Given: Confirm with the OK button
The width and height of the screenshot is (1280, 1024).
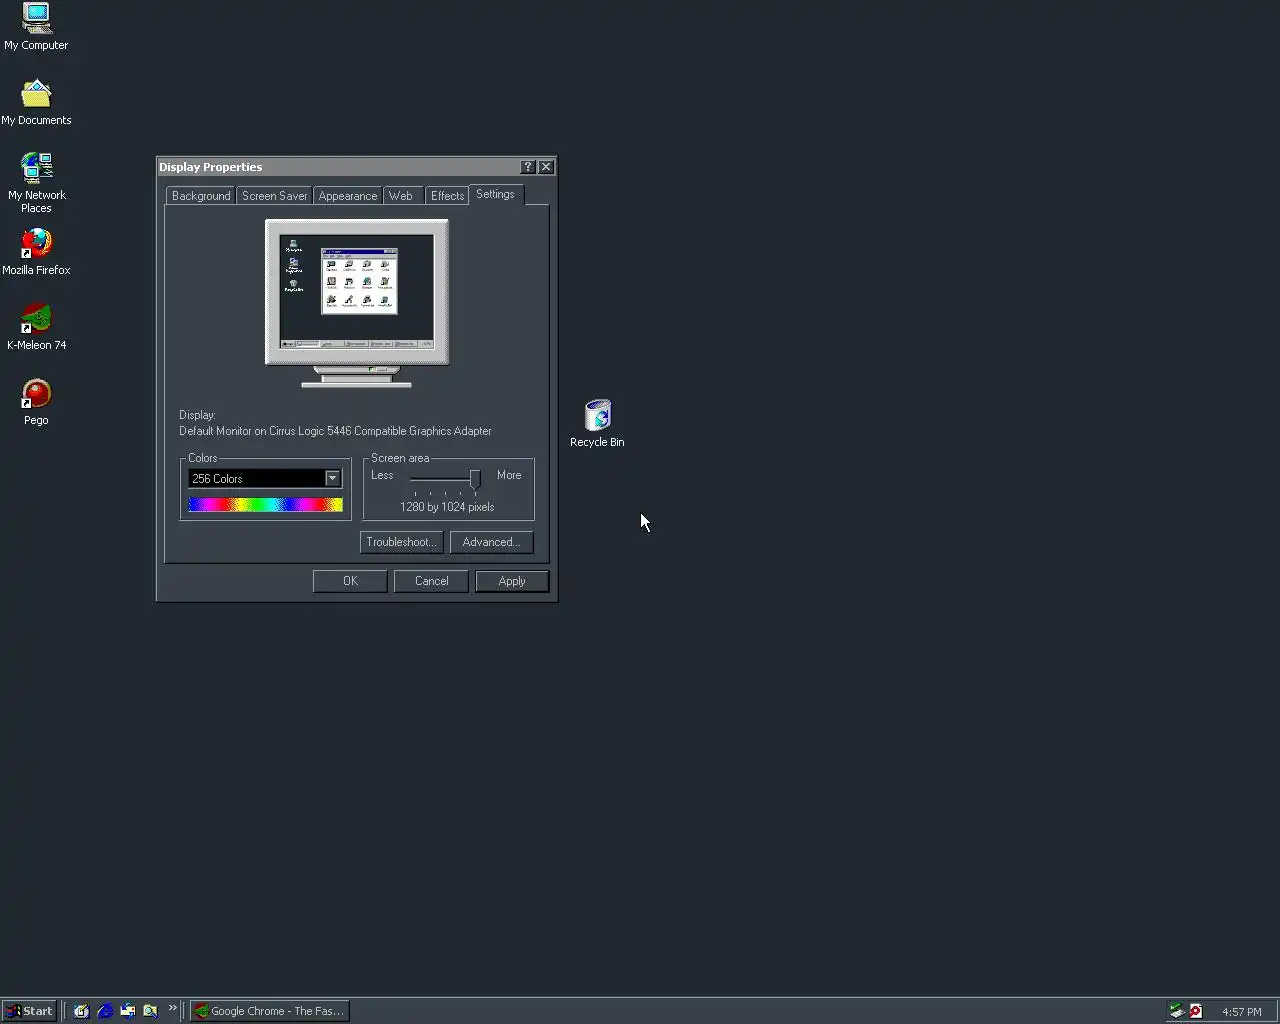Looking at the screenshot, I should (x=350, y=581).
